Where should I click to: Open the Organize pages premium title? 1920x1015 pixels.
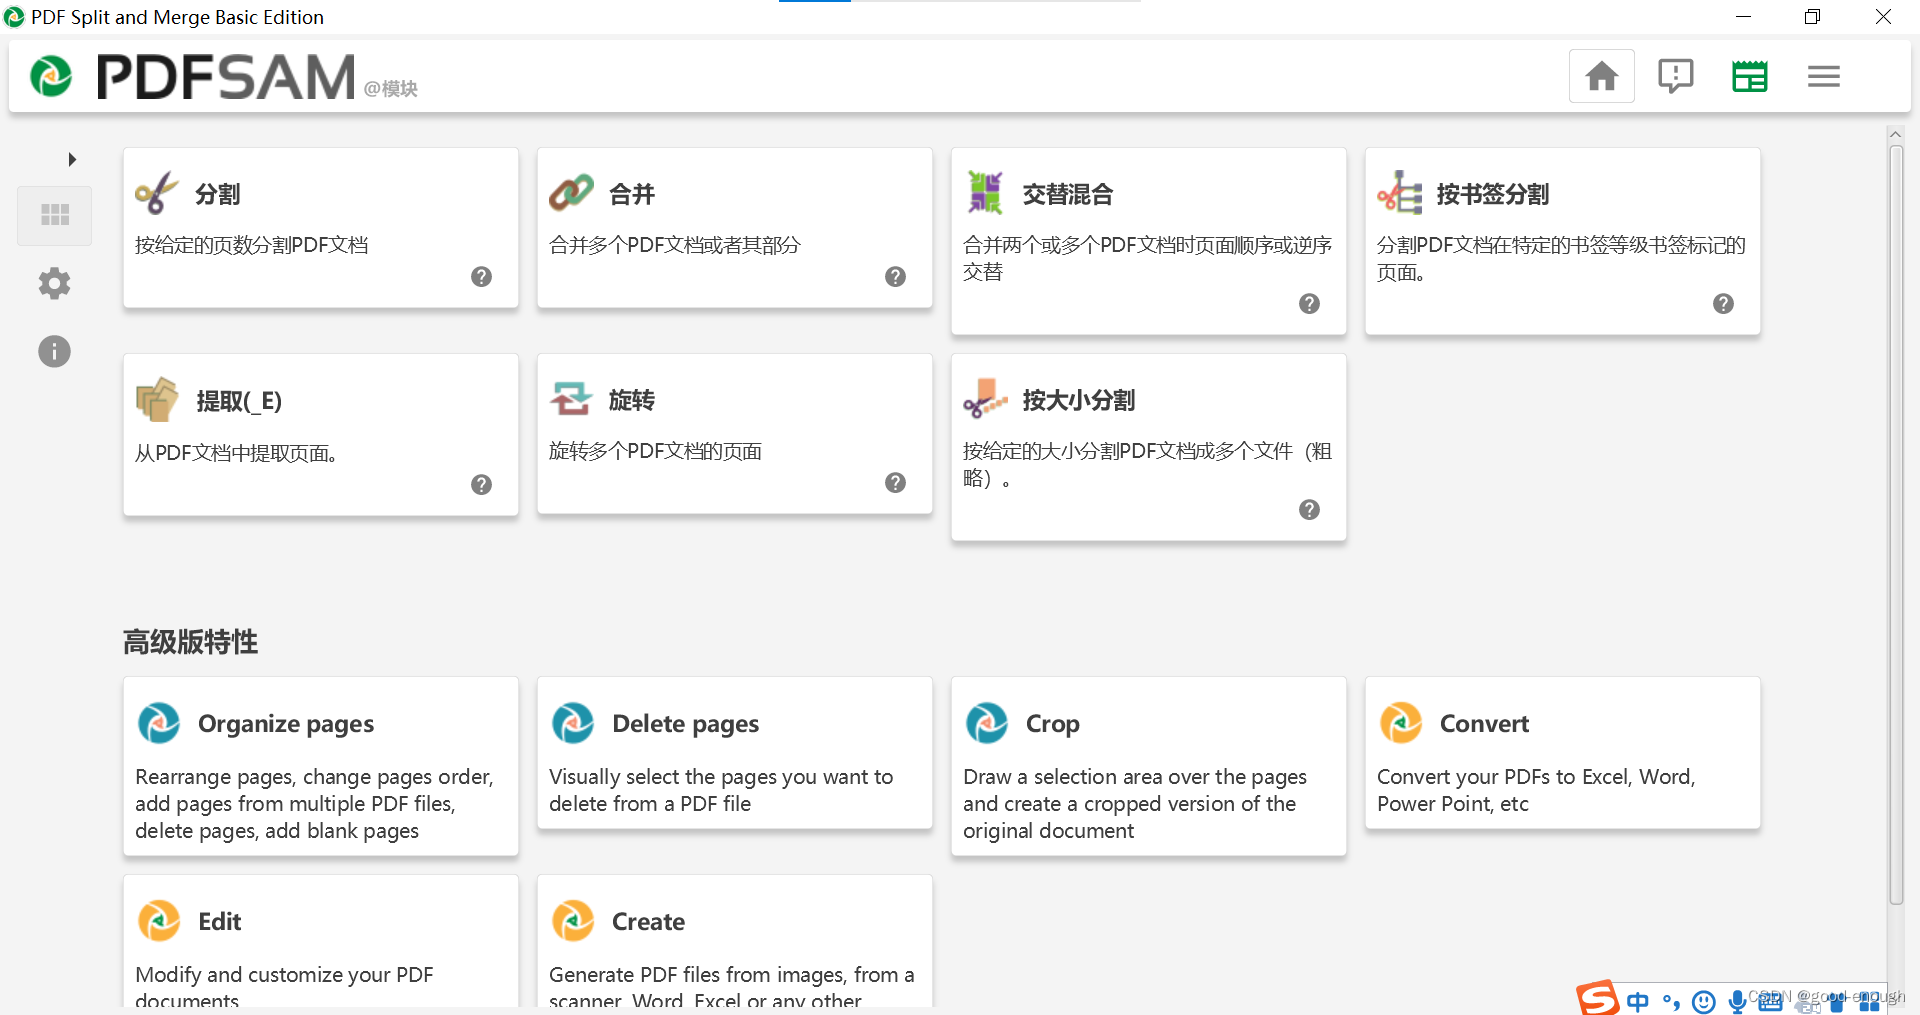(x=286, y=724)
